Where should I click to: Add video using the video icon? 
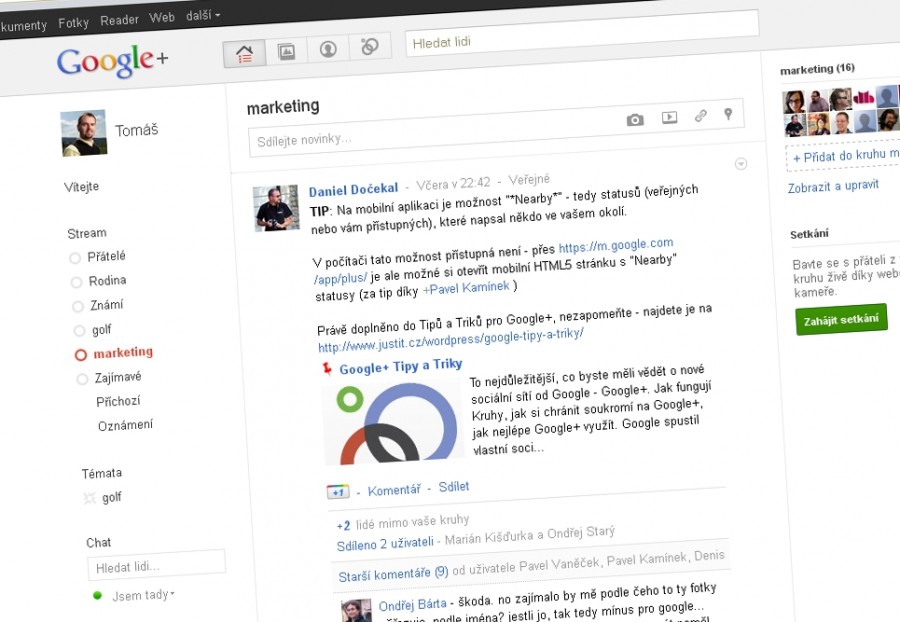tap(669, 118)
